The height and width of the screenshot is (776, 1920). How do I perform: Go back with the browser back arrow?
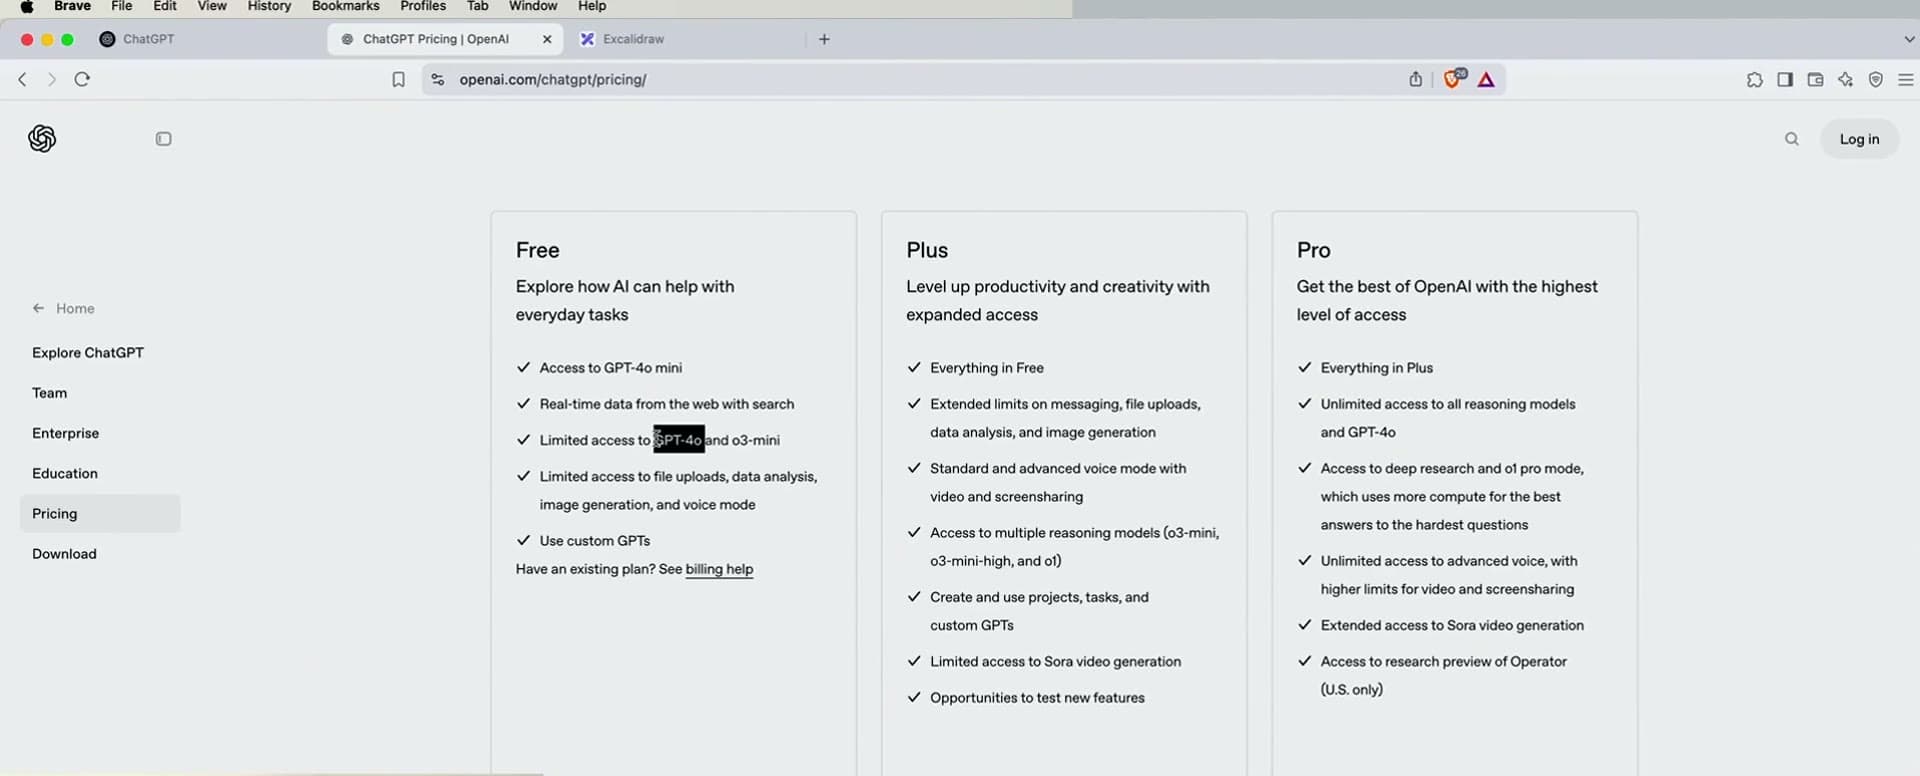tap(22, 79)
